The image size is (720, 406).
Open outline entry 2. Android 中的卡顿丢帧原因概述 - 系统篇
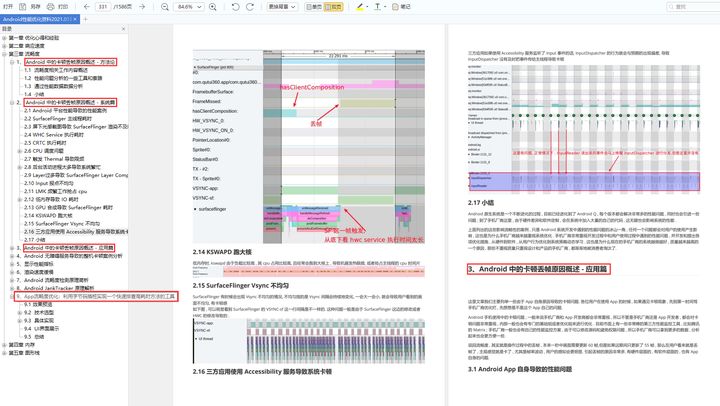70,102
